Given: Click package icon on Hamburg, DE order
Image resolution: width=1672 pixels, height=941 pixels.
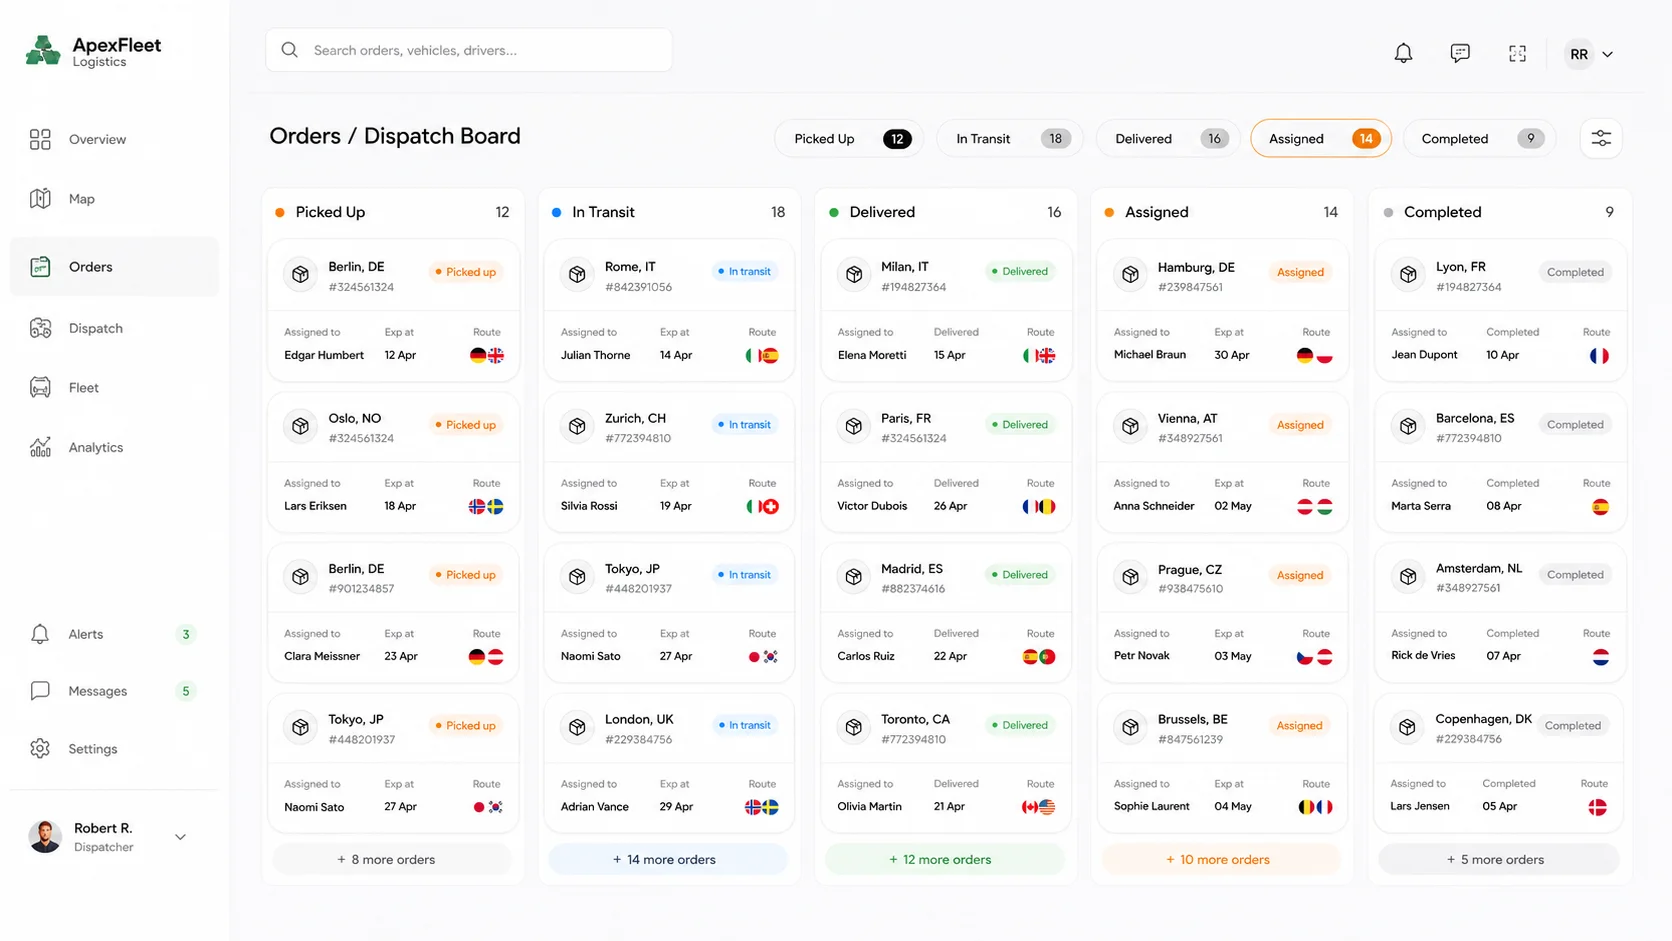Looking at the screenshot, I should point(1130,274).
